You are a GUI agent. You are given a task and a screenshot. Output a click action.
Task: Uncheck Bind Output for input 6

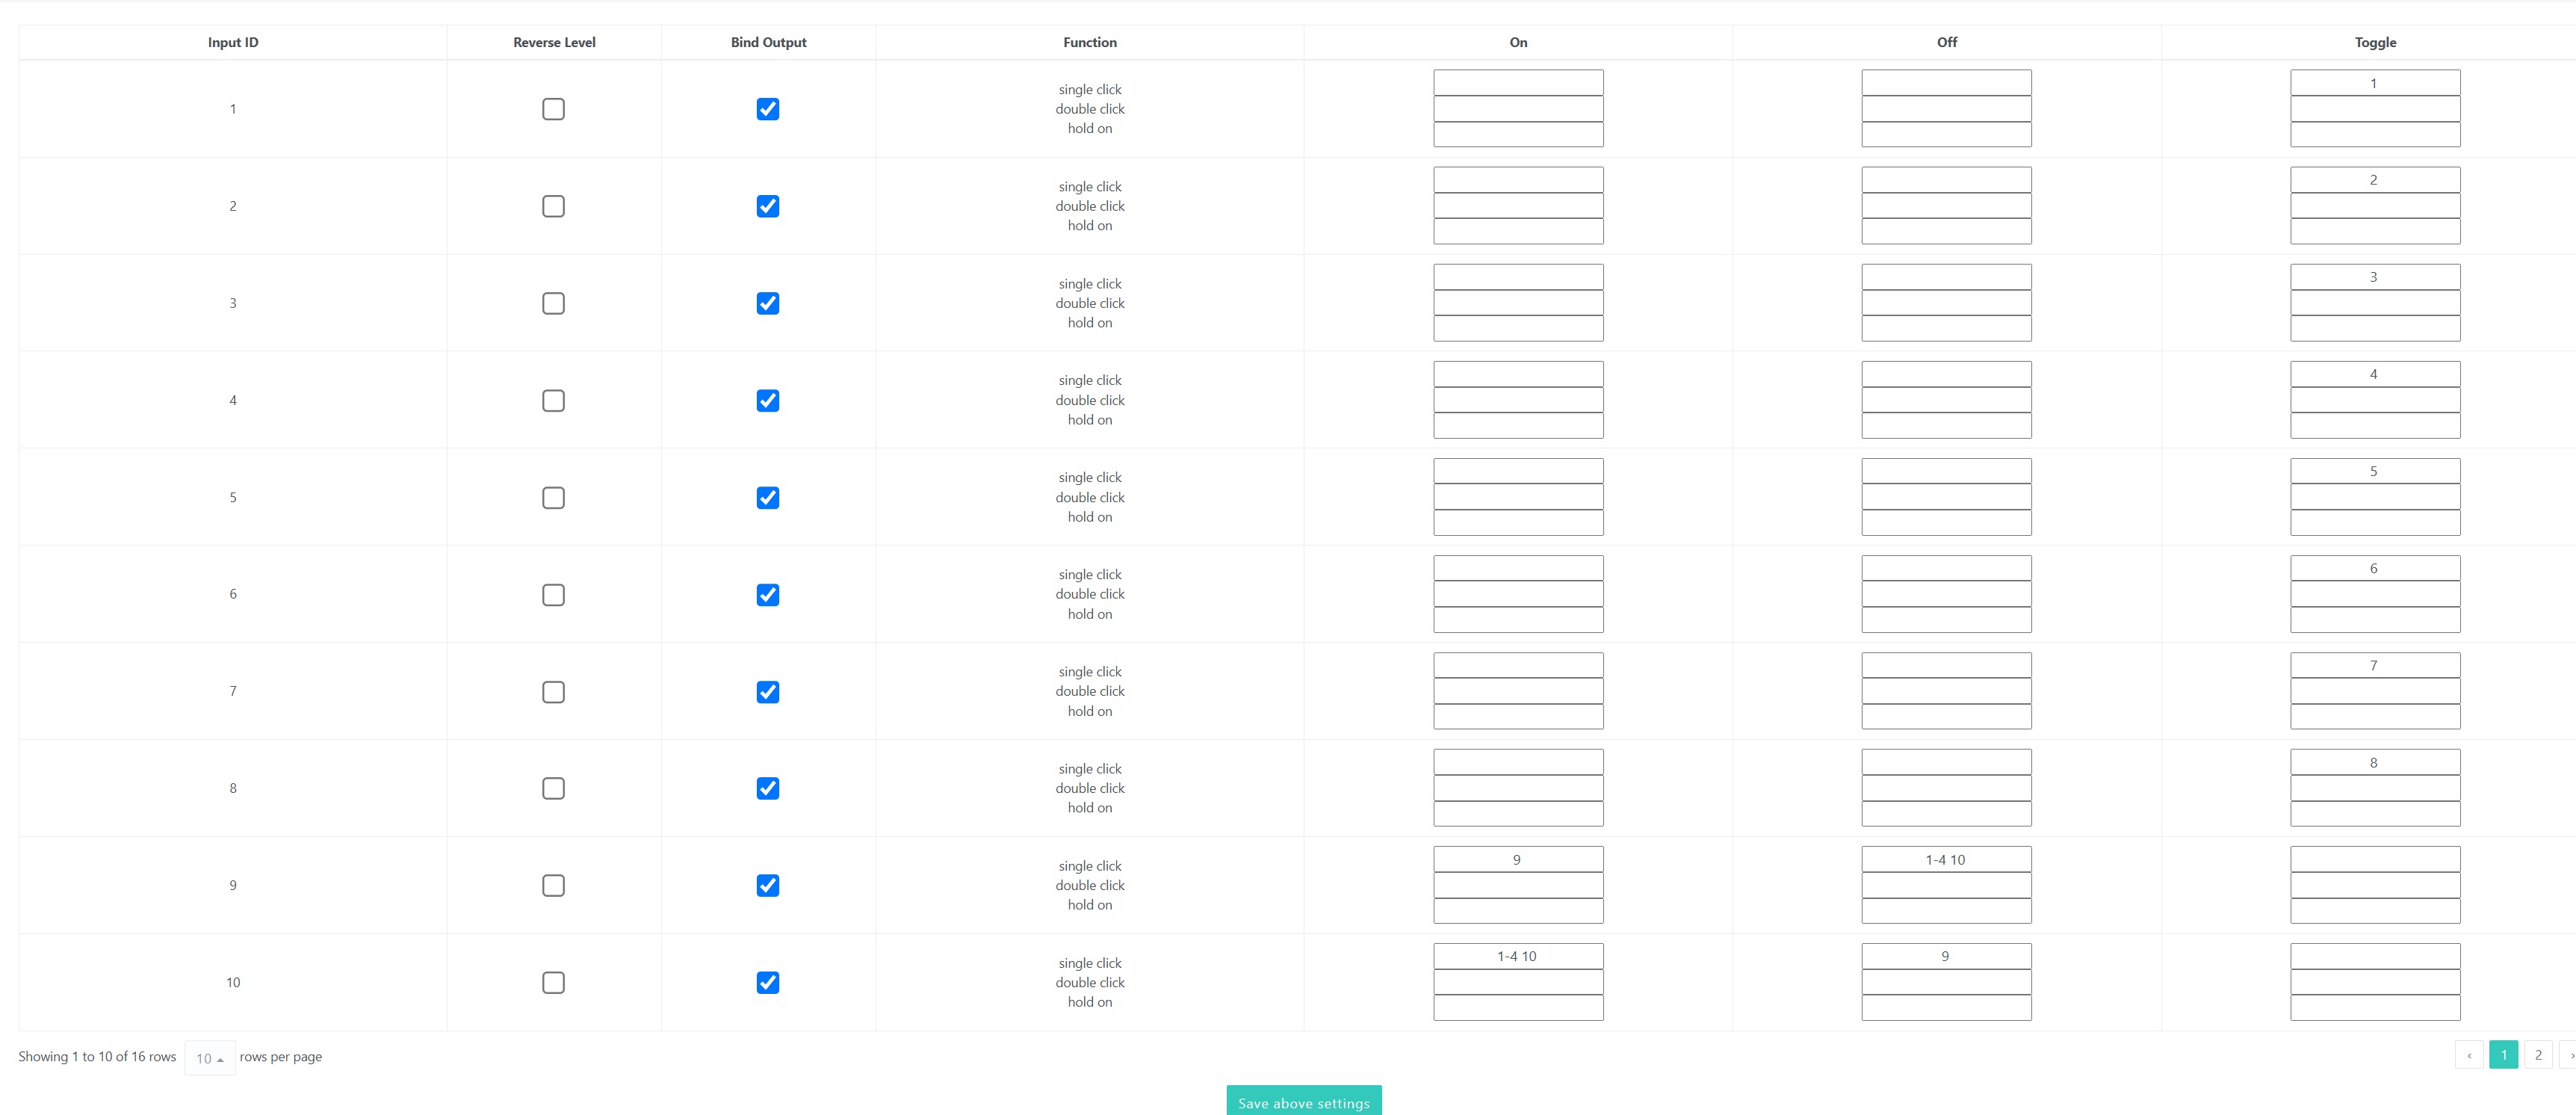click(x=767, y=595)
